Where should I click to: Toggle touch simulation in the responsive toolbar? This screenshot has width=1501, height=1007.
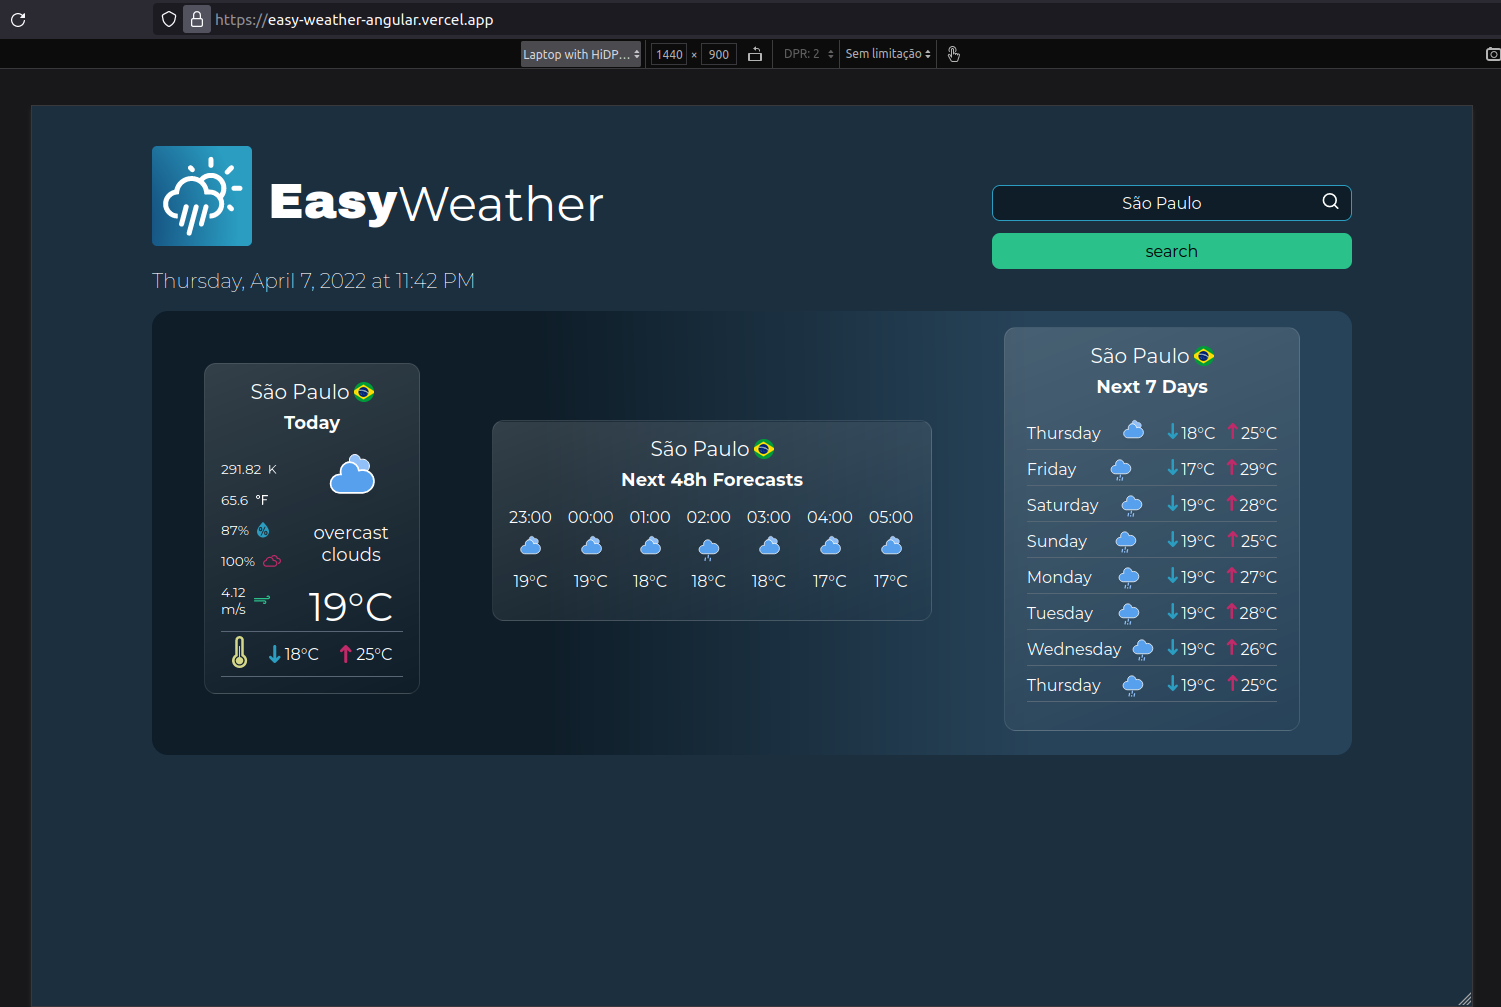click(953, 54)
